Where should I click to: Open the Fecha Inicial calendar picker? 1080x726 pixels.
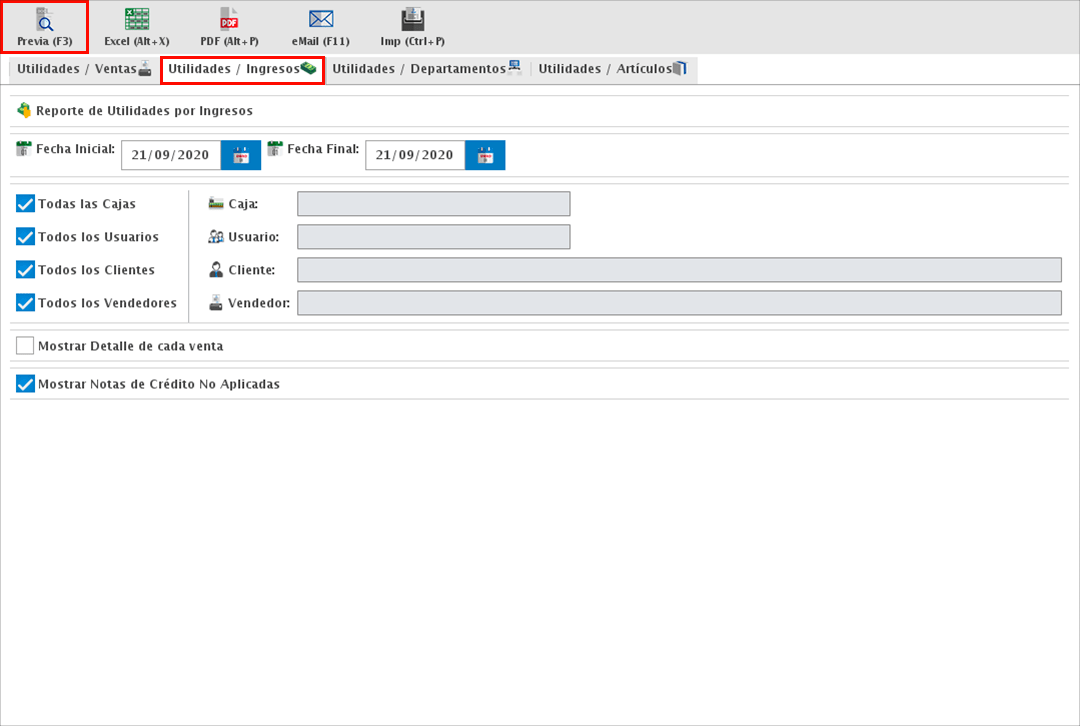click(x=241, y=155)
